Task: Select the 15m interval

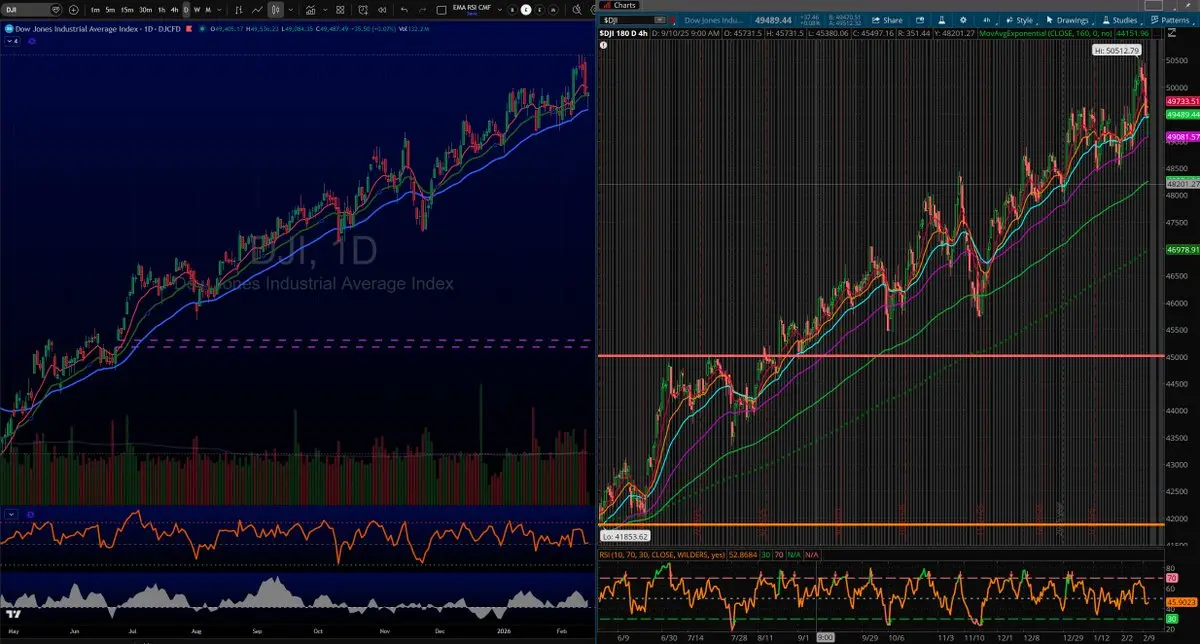Action: [x=127, y=9]
